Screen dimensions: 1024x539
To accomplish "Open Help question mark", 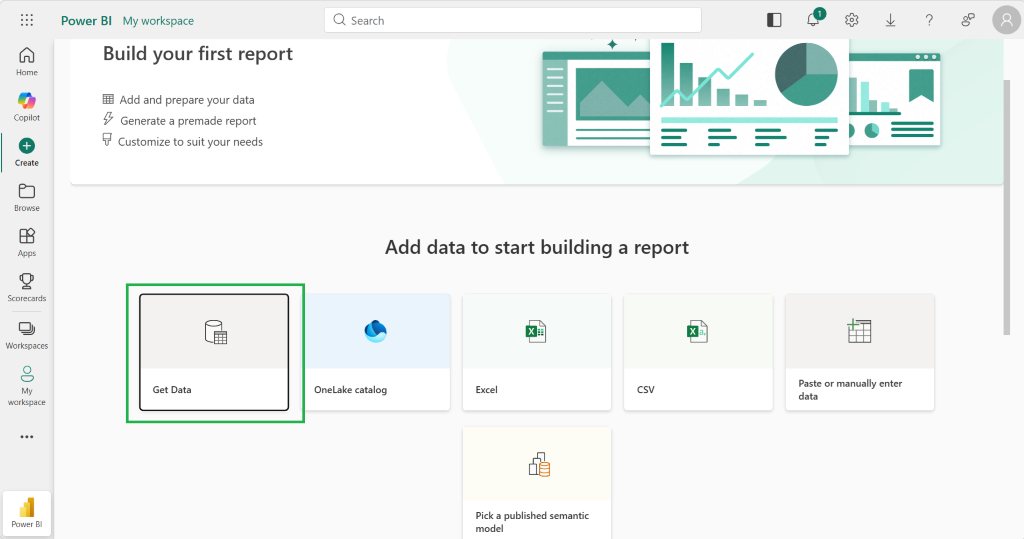I will pyautogui.click(x=929, y=20).
